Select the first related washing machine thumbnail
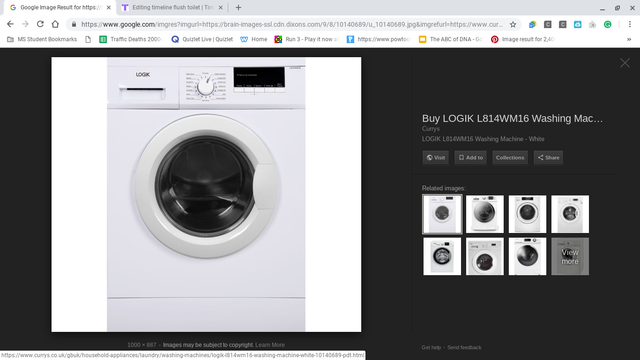Screen dimensions: 640x360 coord(442,214)
